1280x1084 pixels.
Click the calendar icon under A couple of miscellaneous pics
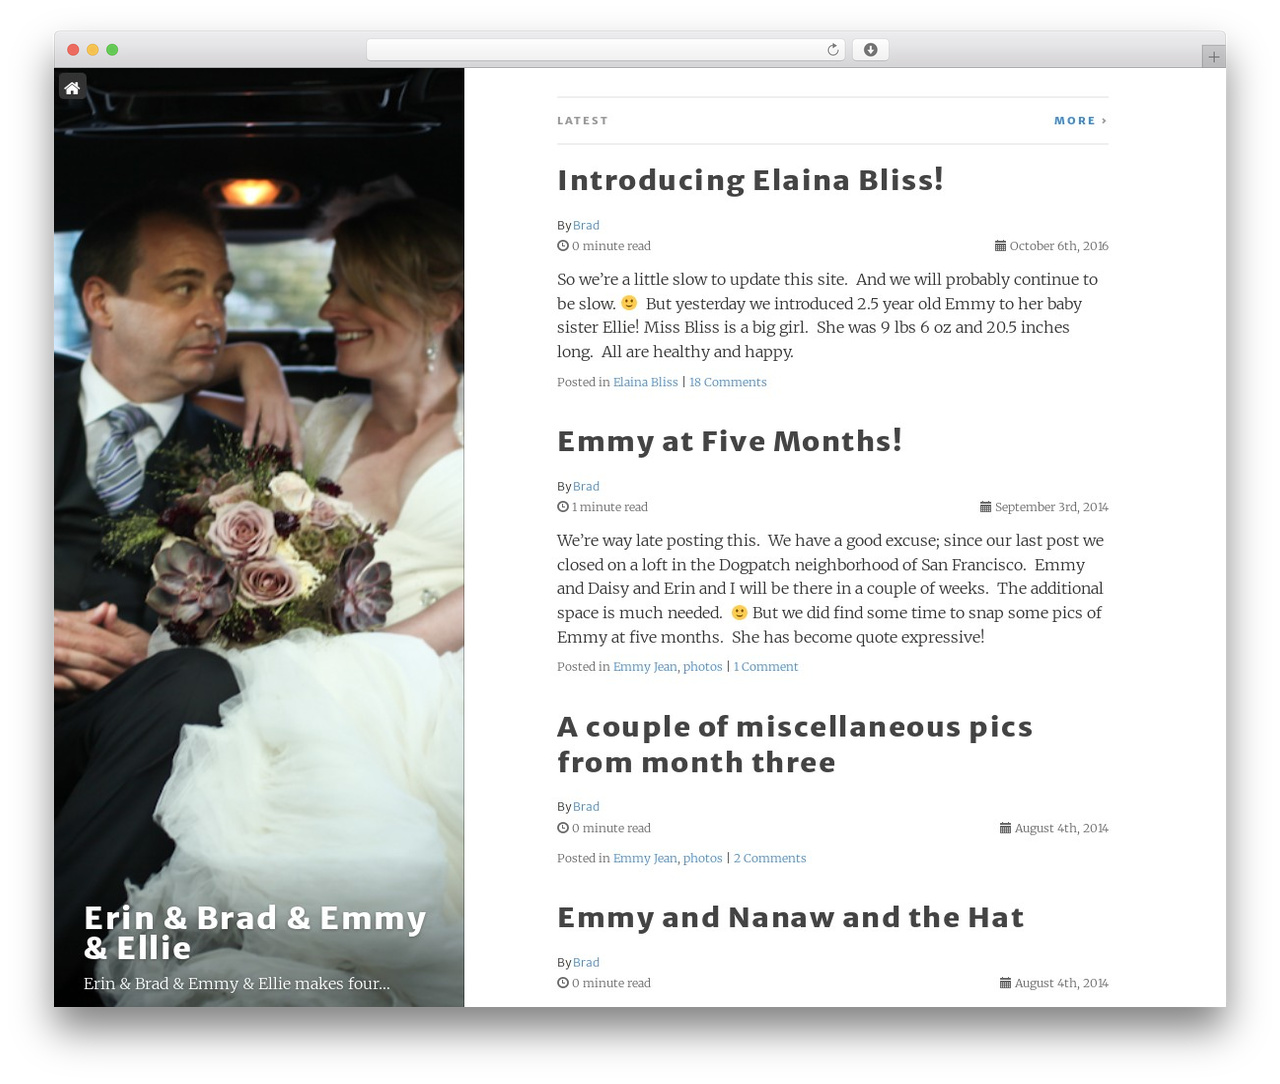click(1005, 828)
